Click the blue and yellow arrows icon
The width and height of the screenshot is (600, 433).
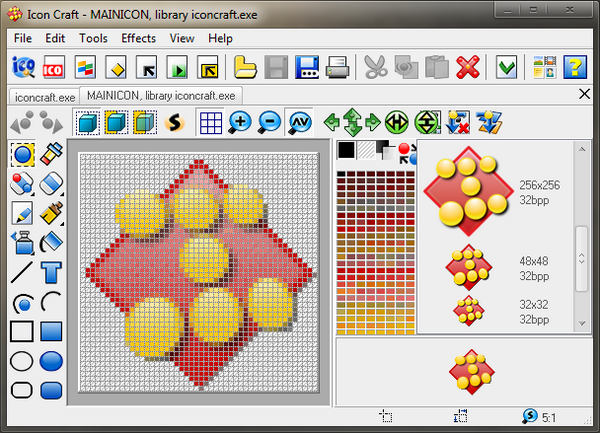coord(488,122)
